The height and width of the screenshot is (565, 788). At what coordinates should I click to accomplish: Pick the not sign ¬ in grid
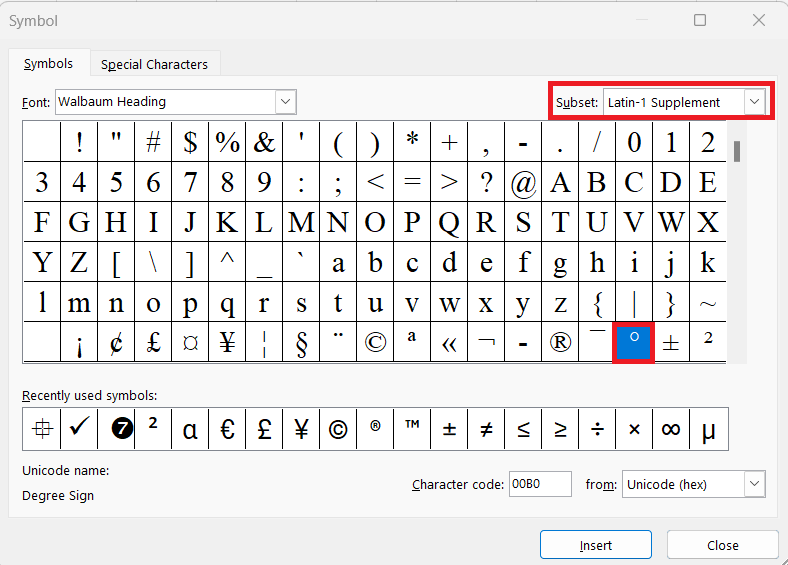[486, 342]
